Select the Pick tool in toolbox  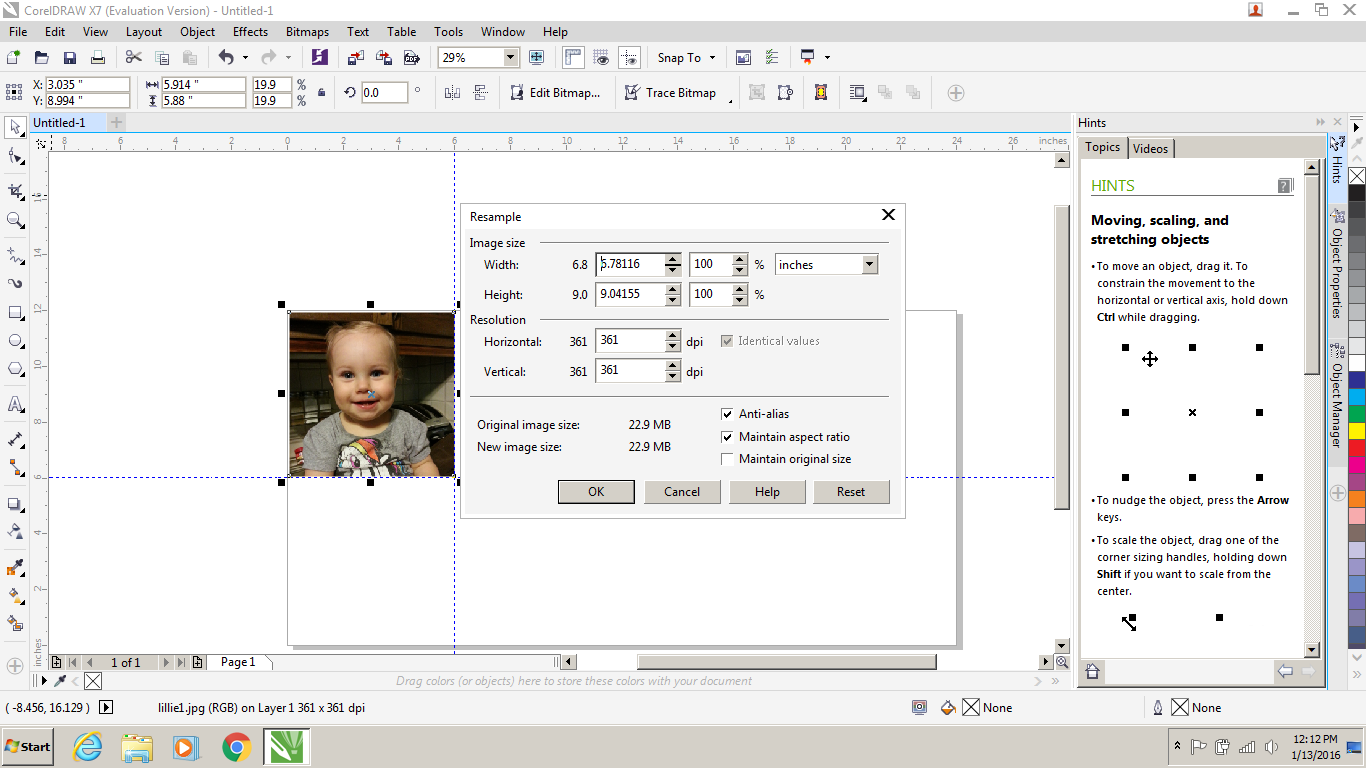[15, 127]
